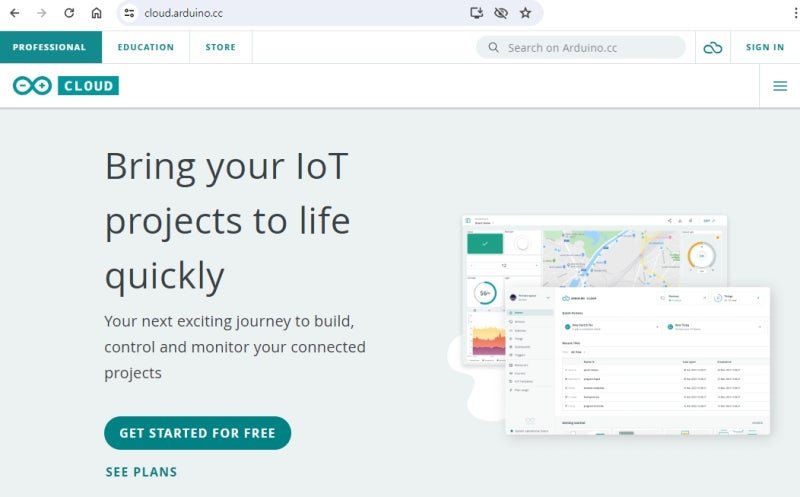Screen dimensions: 800x497
Task: Click the Sign In link
Action: (765, 47)
